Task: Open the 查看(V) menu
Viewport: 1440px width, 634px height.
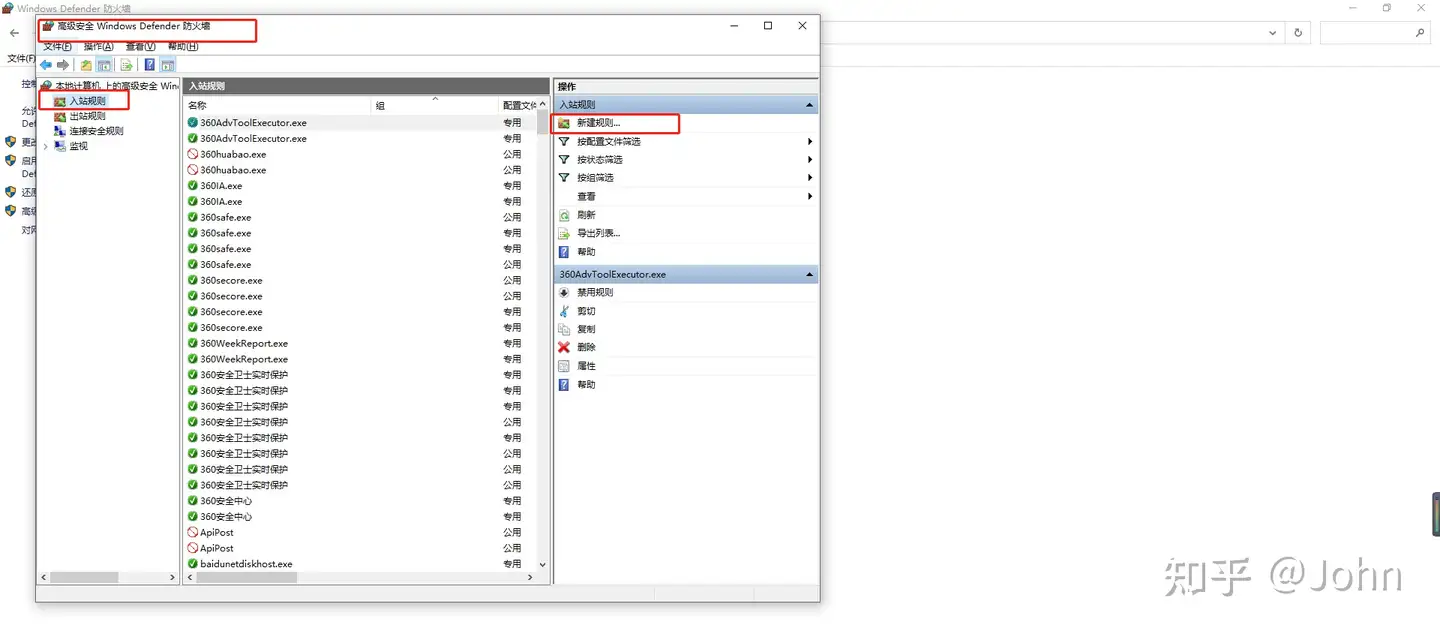Action: click(x=141, y=47)
